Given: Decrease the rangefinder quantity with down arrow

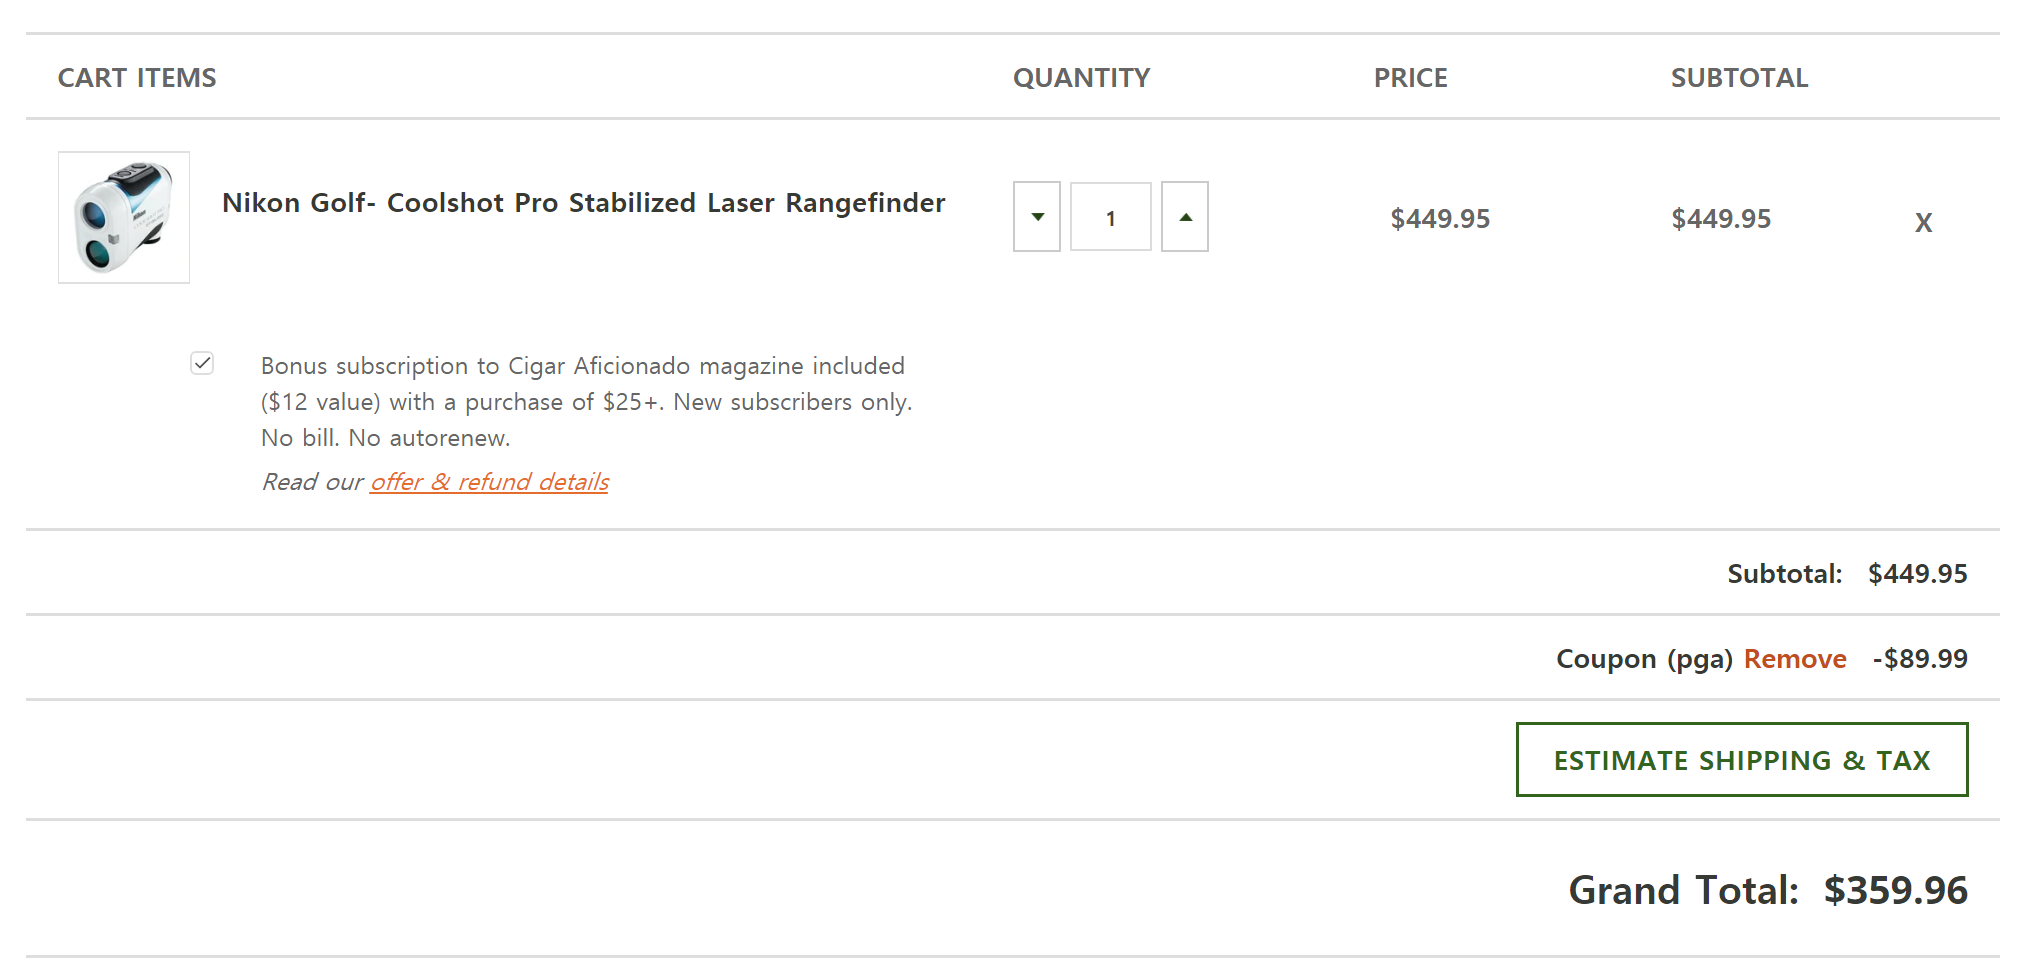Looking at the screenshot, I should (1037, 217).
